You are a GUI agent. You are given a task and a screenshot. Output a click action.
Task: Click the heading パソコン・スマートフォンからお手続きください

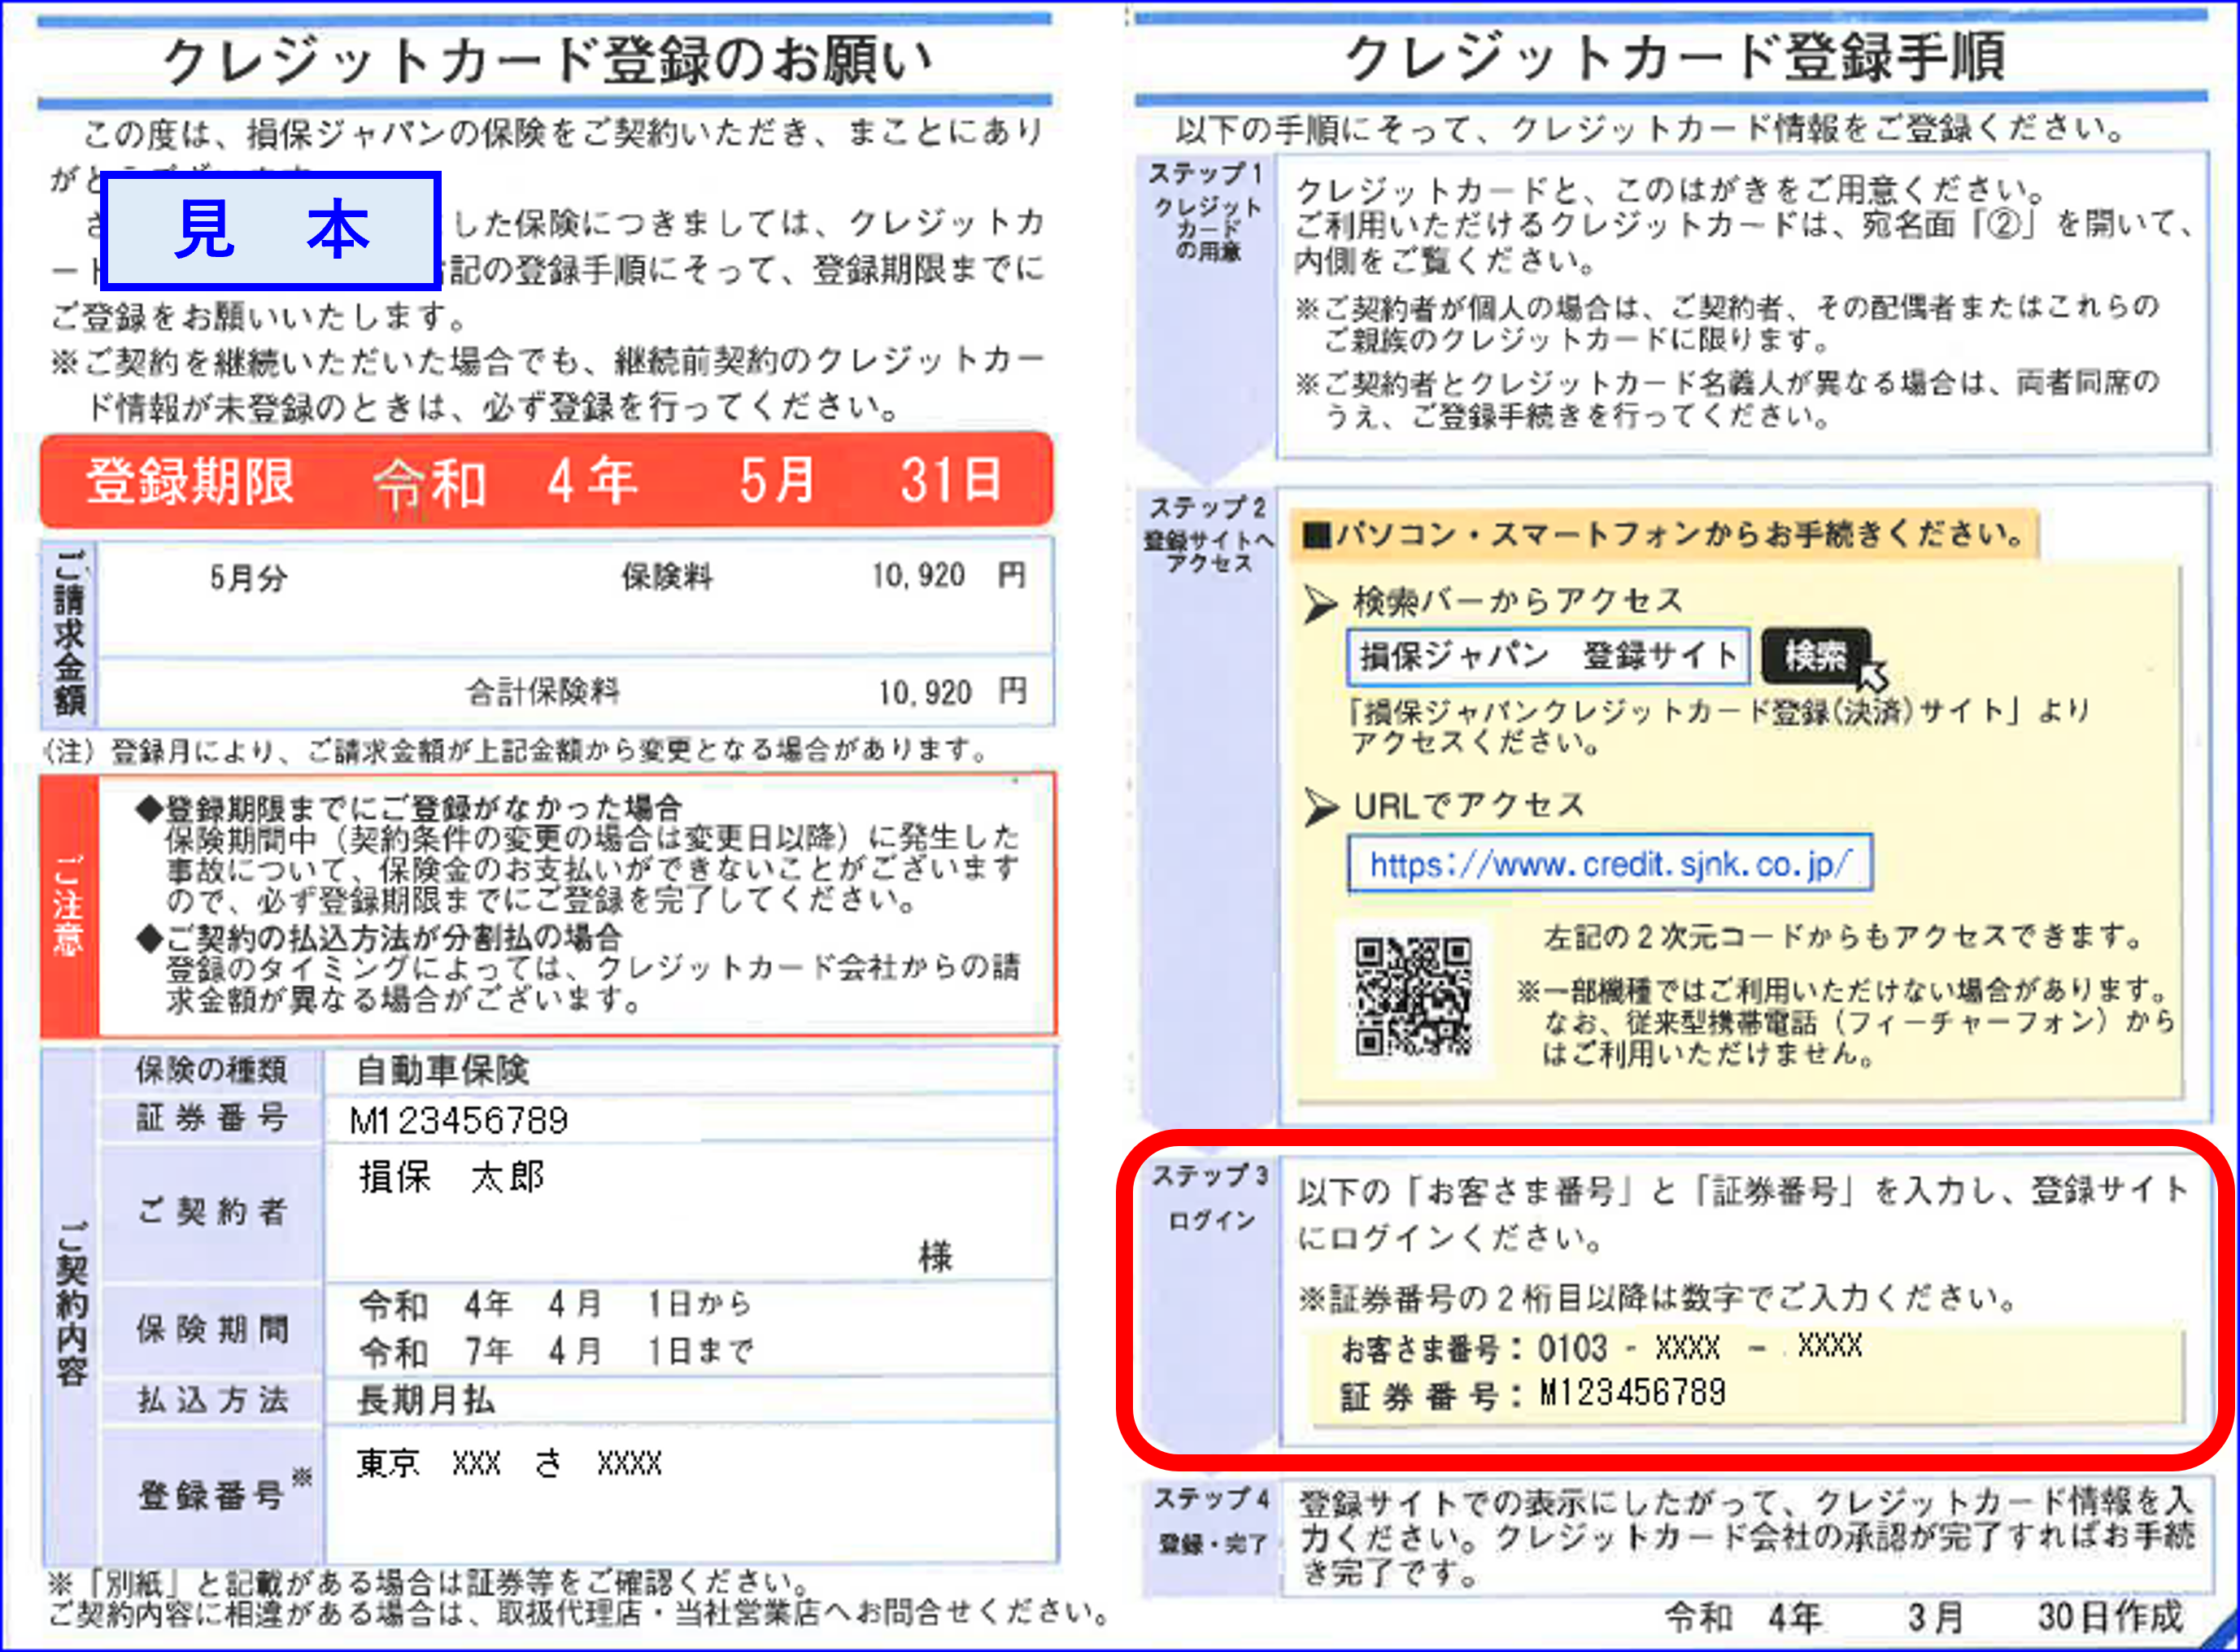1665,534
